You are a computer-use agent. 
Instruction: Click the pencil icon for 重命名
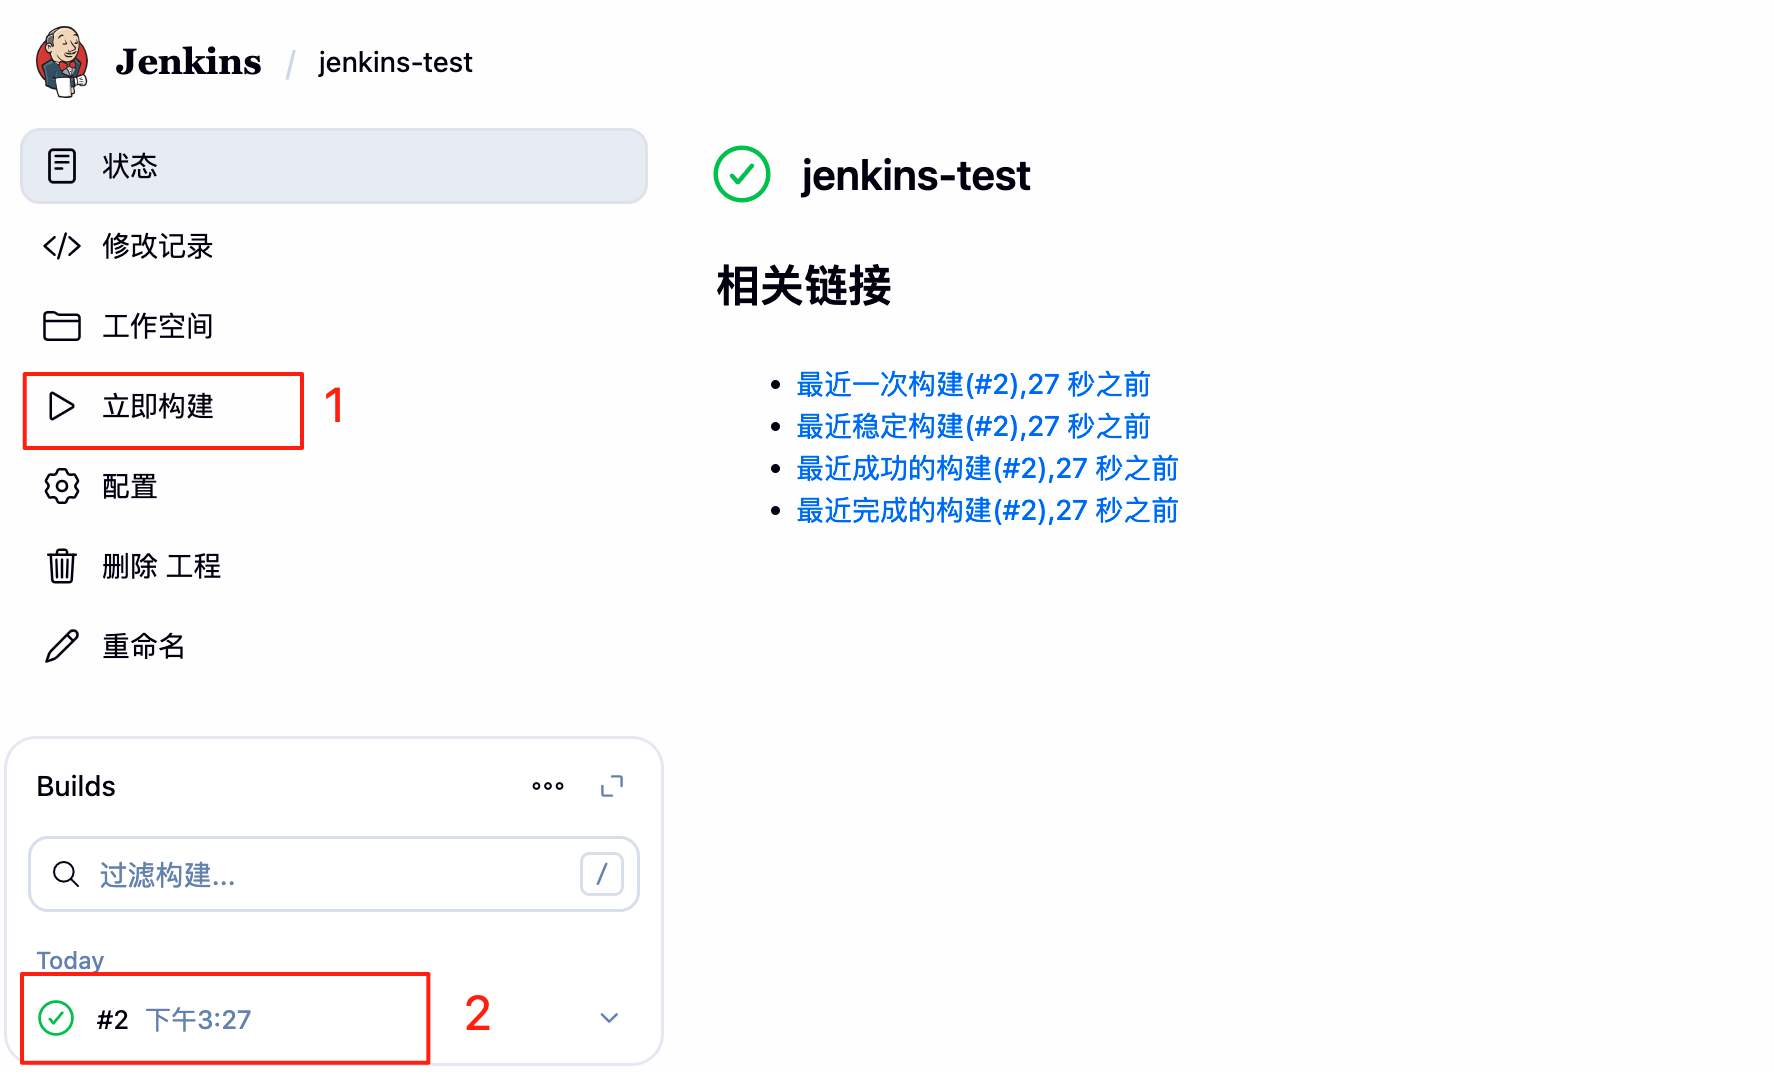(x=61, y=646)
